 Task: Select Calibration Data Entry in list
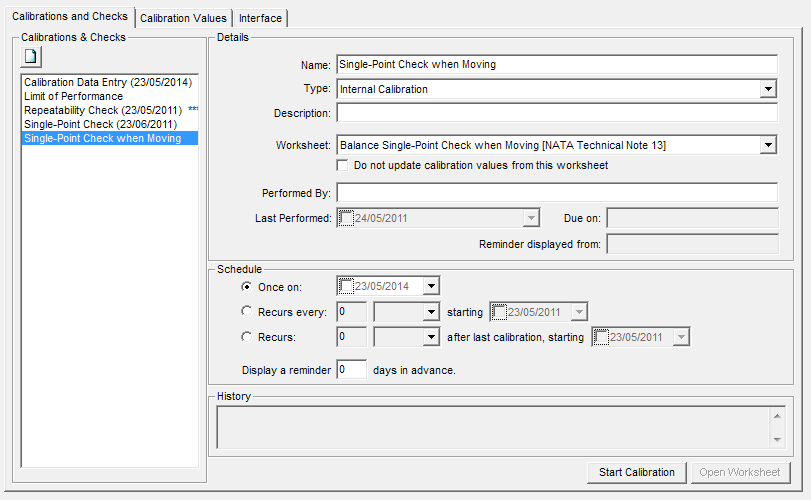[108, 83]
